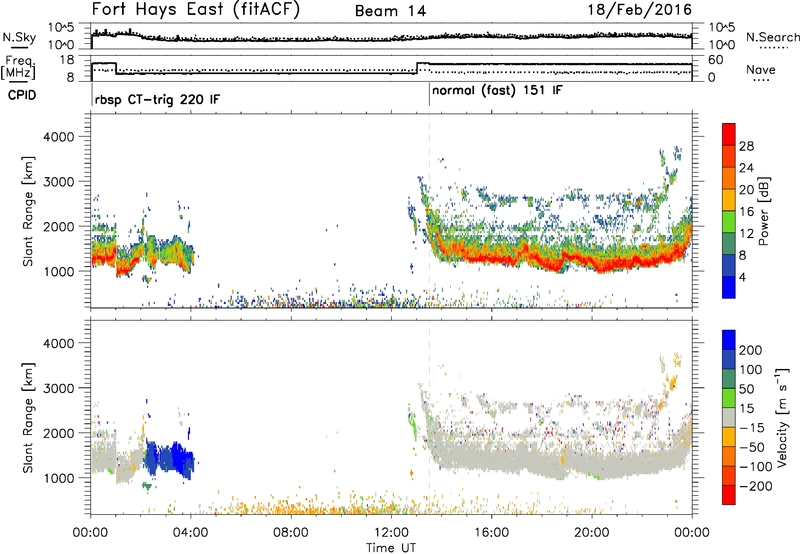The image size is (800, 554).
Task: Click the light green band of the power color bar
Action: coord(729,222)
